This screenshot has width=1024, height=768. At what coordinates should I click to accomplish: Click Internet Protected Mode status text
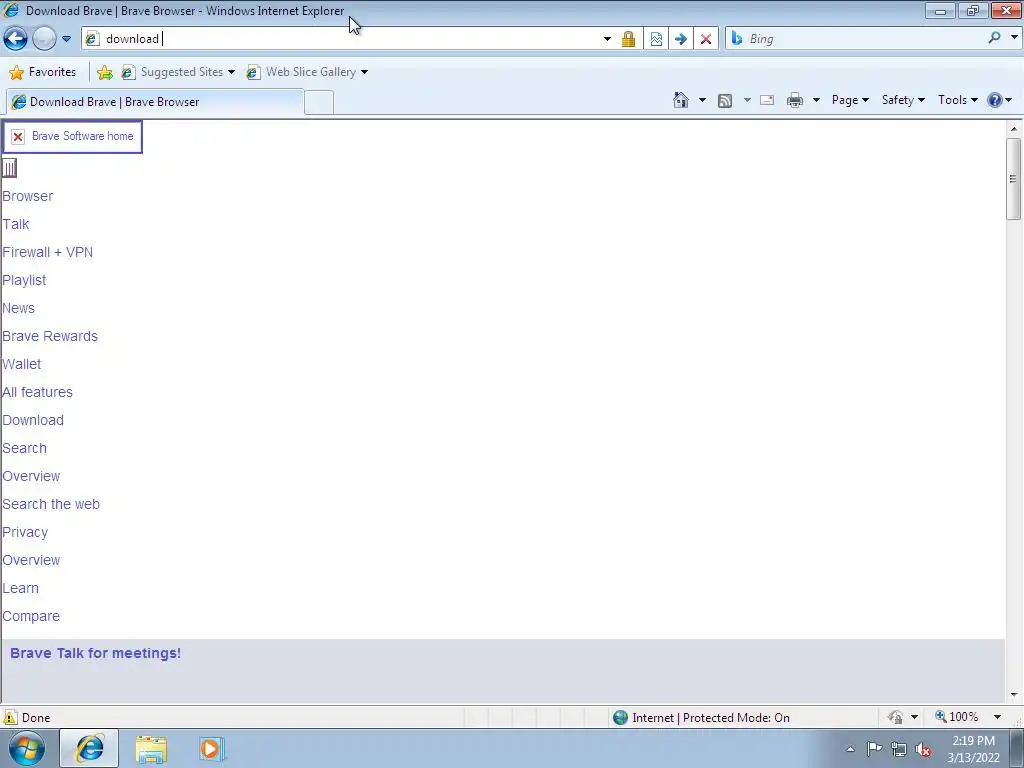(x=711, y=718)
